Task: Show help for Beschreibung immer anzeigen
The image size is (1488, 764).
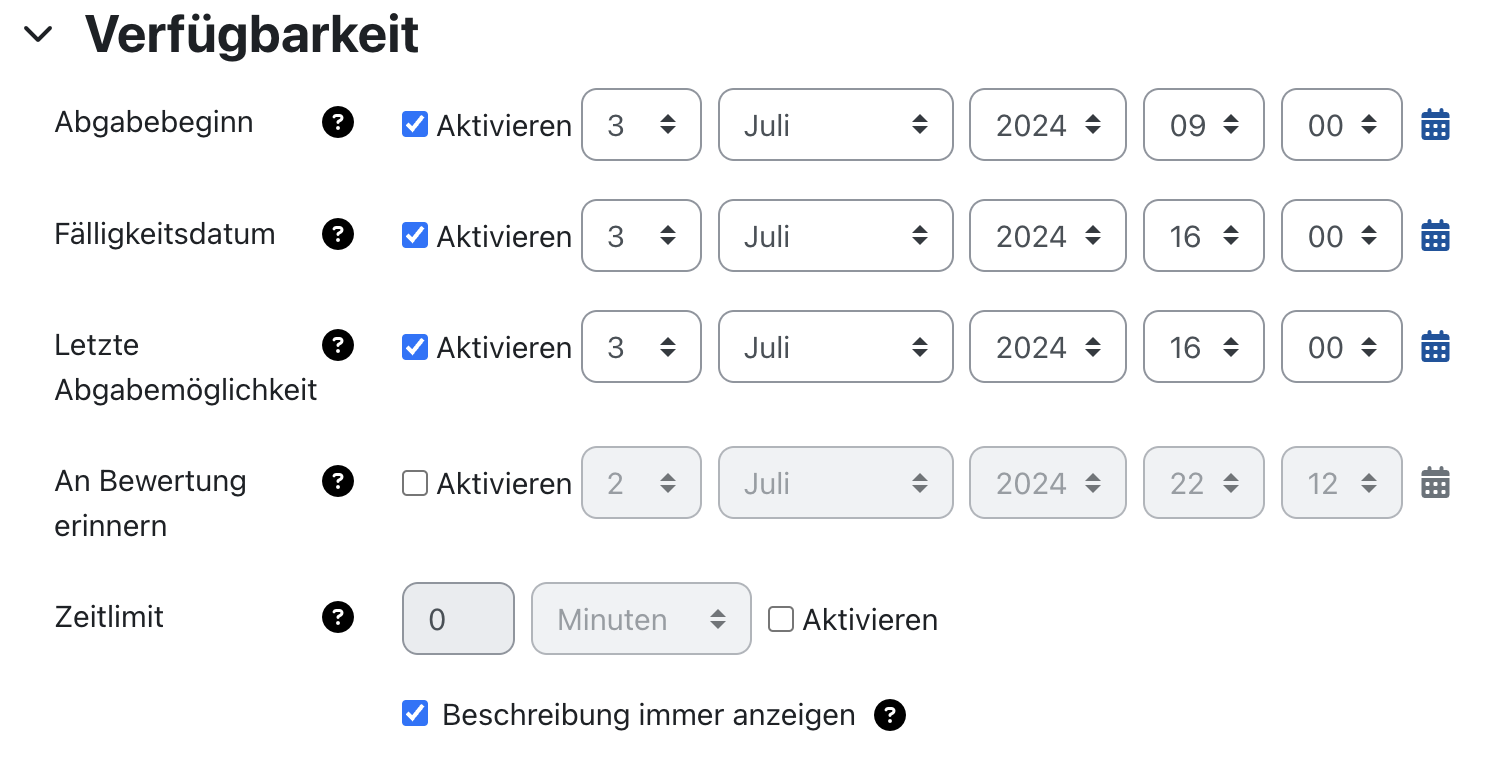Action: [889, 714]
